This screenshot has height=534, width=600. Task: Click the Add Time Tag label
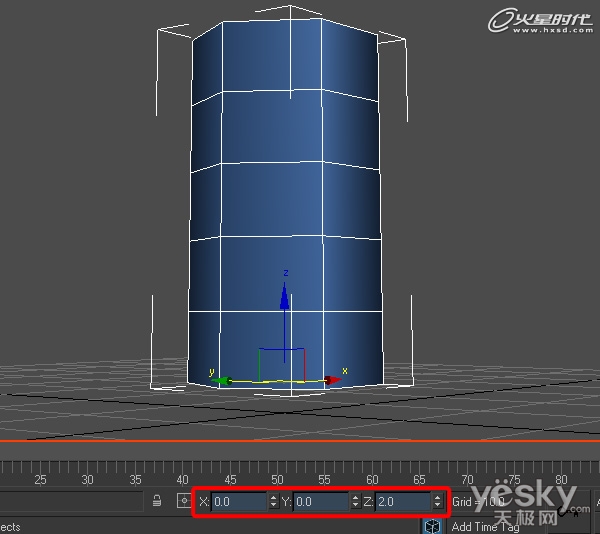click(485, 527)
